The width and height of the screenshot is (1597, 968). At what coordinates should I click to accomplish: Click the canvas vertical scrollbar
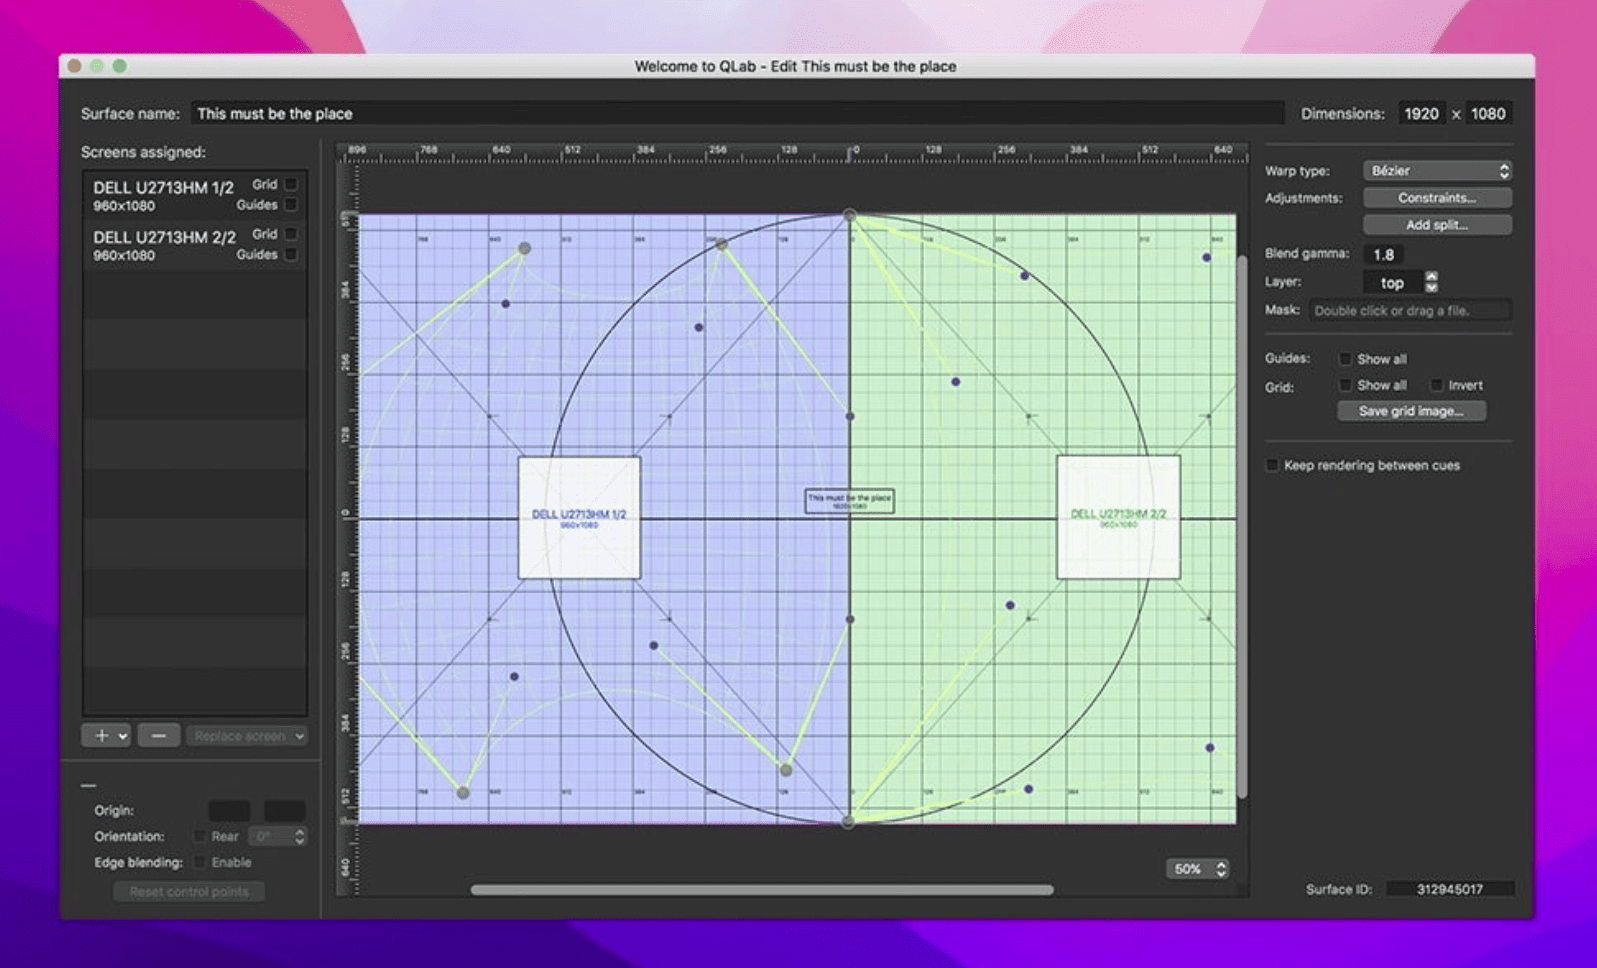(x=1242, y=527)
